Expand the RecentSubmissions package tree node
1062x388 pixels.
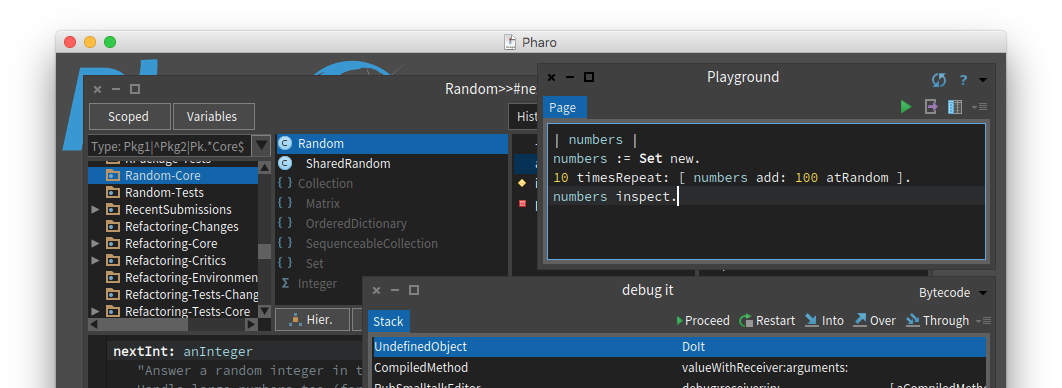(95, 210)
